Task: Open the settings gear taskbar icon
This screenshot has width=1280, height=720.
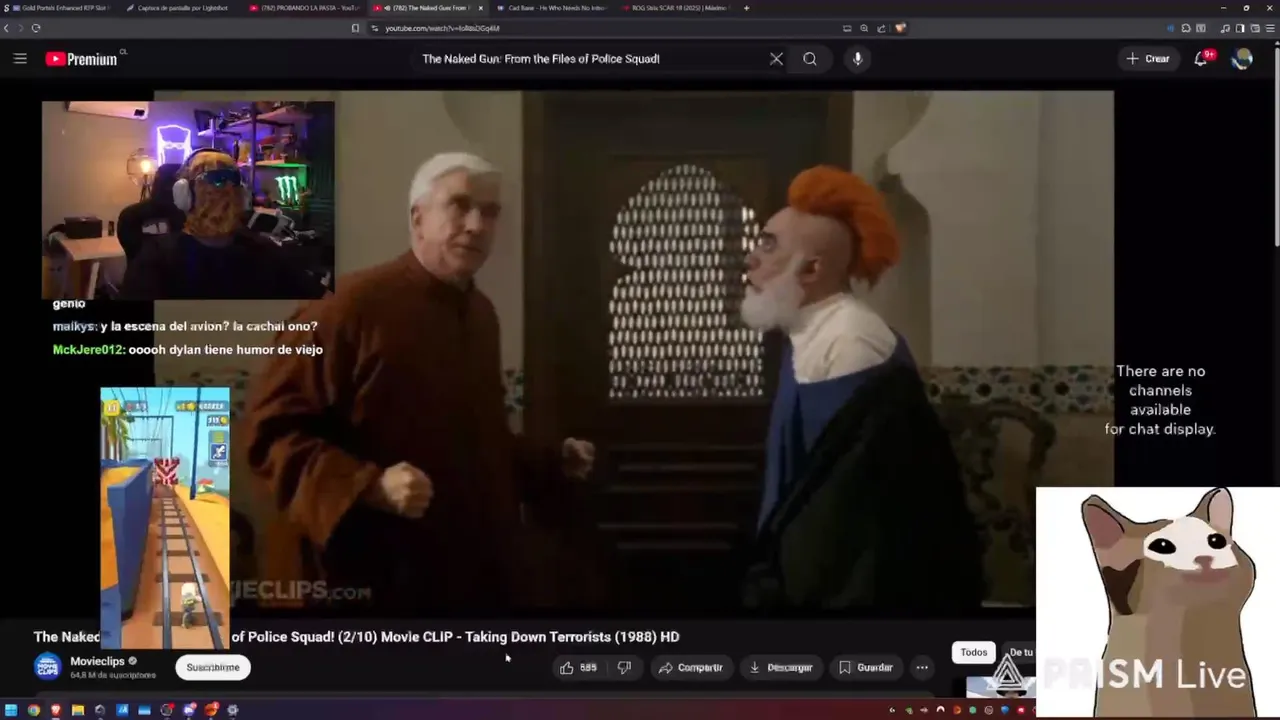Action: (x=233, y=710)
